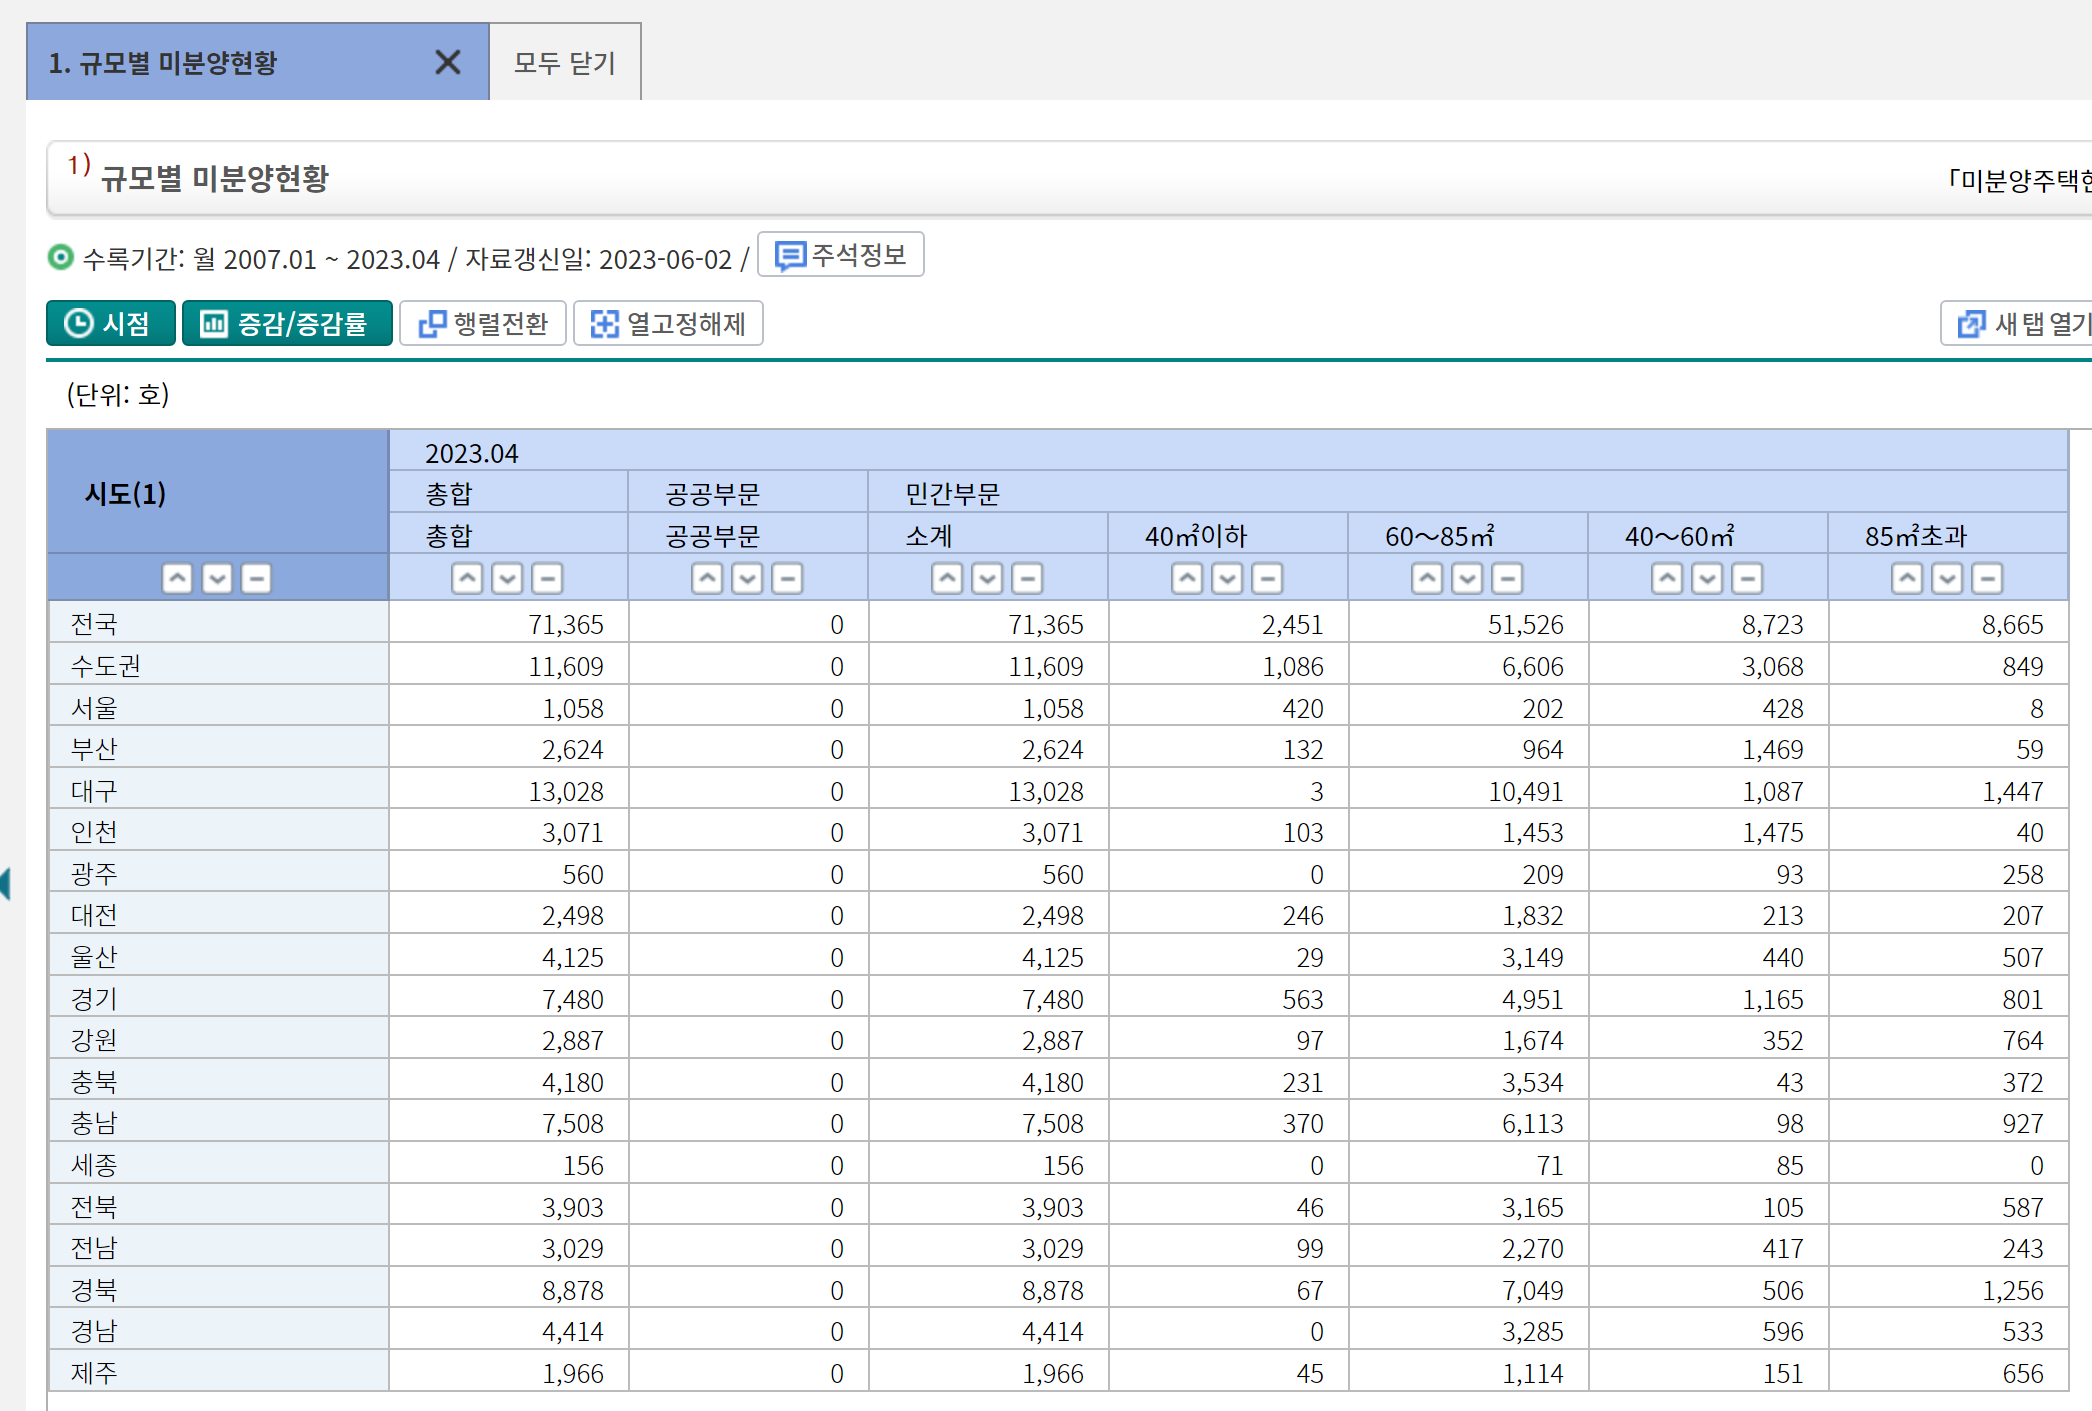
Task: Sort 85㎡초과 column descending with down arrow
Action: (x=1947, y=578)
